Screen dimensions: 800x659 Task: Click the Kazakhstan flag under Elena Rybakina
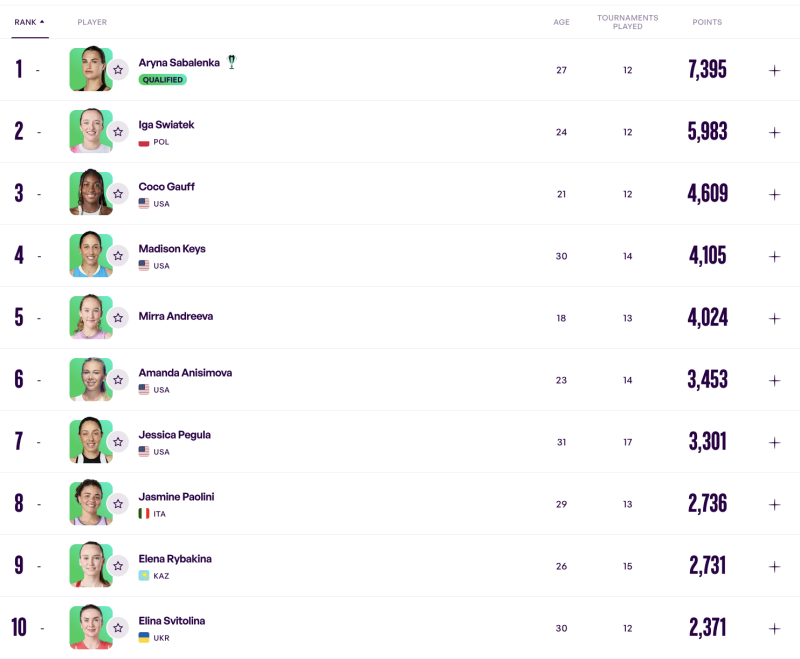(144, 576)
